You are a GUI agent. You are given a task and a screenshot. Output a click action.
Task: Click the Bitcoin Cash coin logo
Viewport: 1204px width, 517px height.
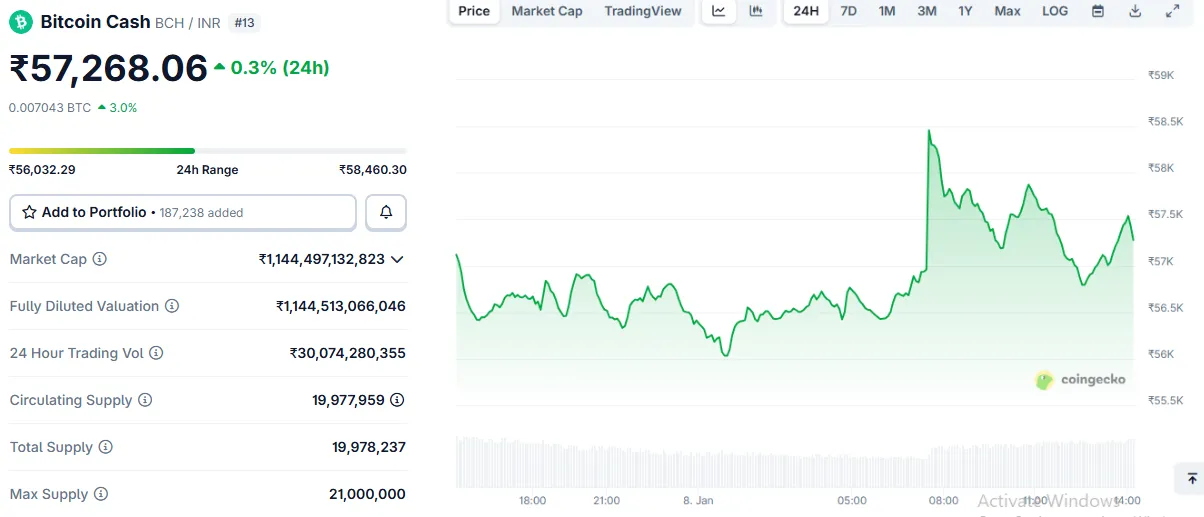21,22
